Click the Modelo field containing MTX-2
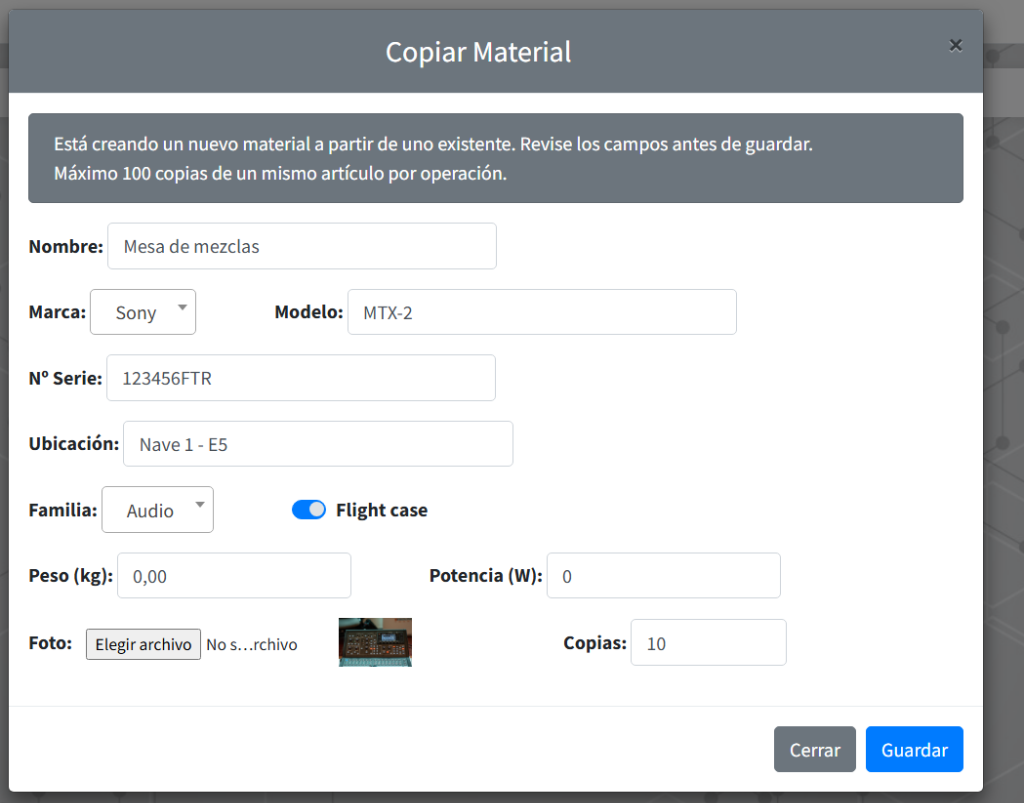Viewport: 1024px width, 803px height. [541, 311]
